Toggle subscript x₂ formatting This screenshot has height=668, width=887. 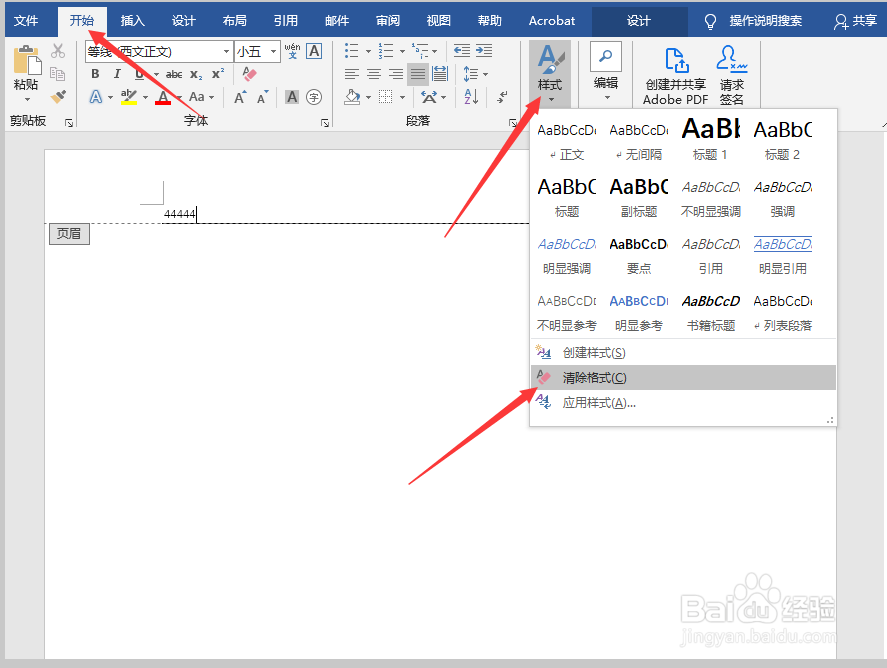point(196,74)
